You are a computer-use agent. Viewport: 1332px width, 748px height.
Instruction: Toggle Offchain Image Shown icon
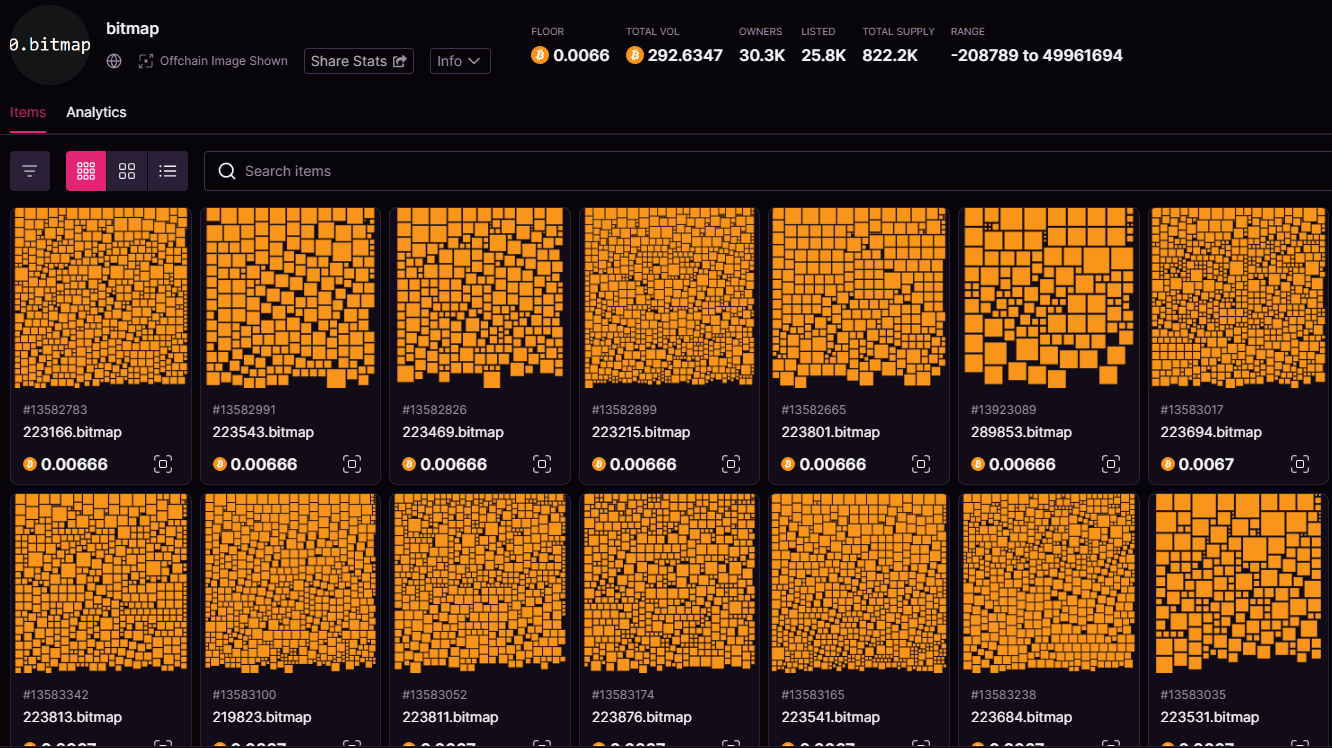[x=147, y=61]
